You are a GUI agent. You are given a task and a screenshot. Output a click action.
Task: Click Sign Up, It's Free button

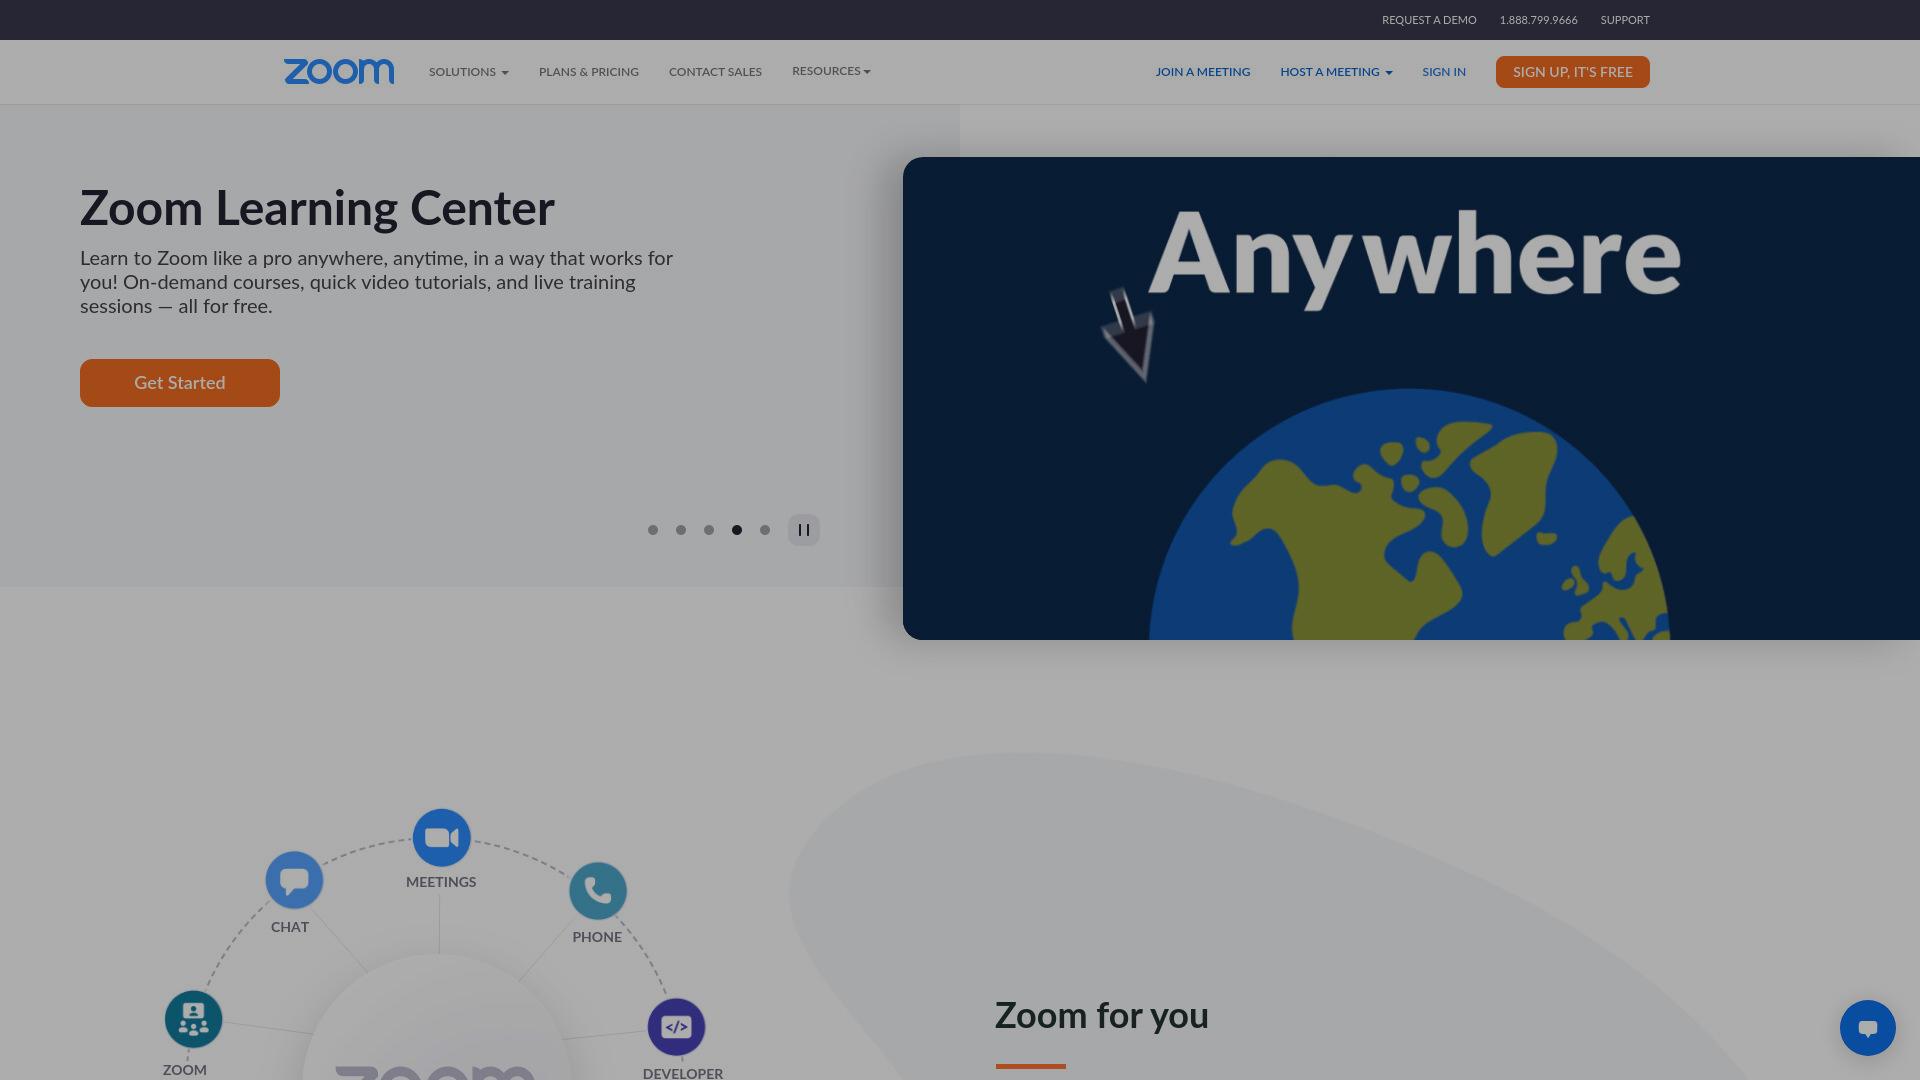point(1573,72)
